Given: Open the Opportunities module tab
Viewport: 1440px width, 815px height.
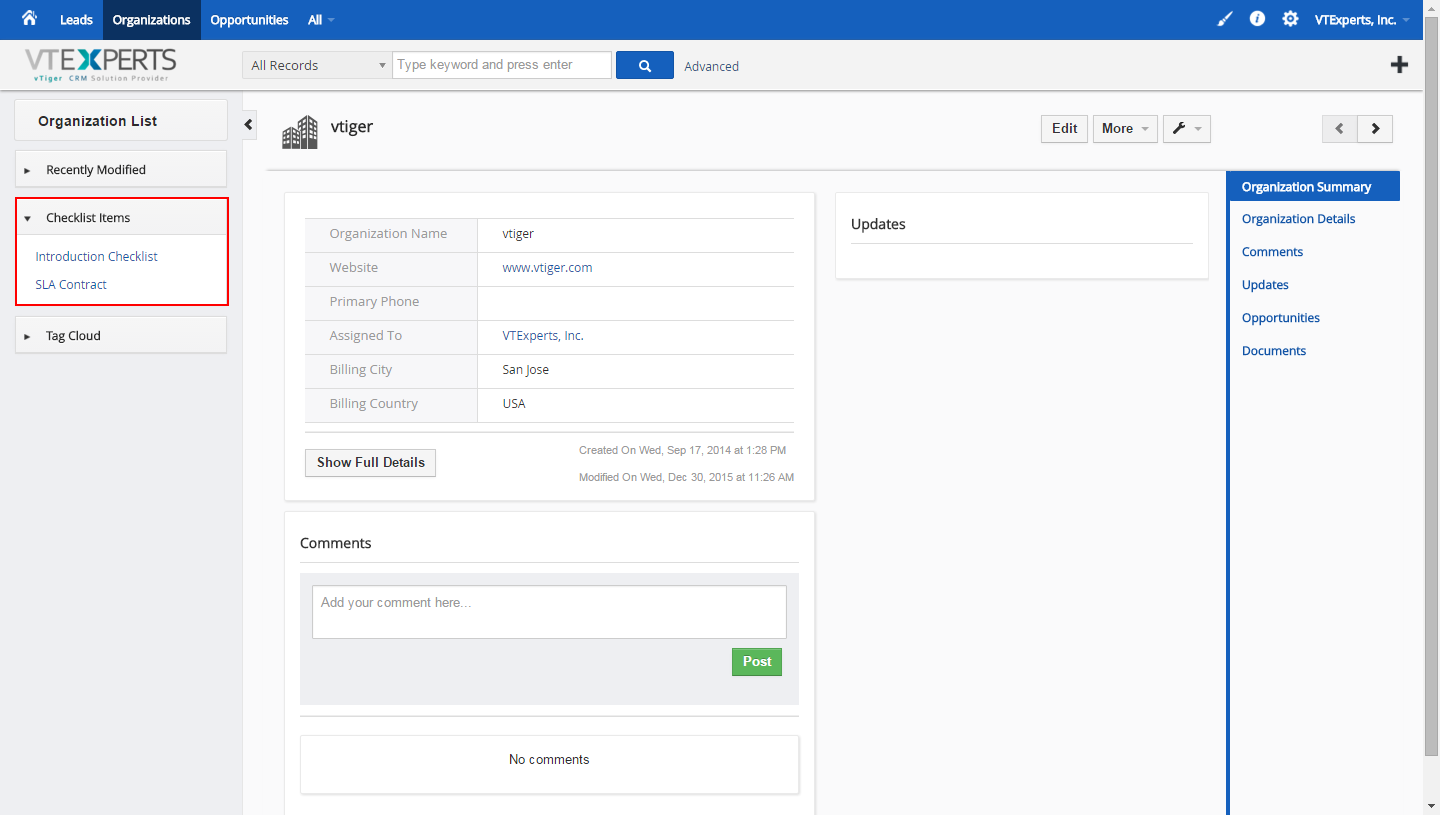Looking at the screenshot, I should click(x=249, y=20).
